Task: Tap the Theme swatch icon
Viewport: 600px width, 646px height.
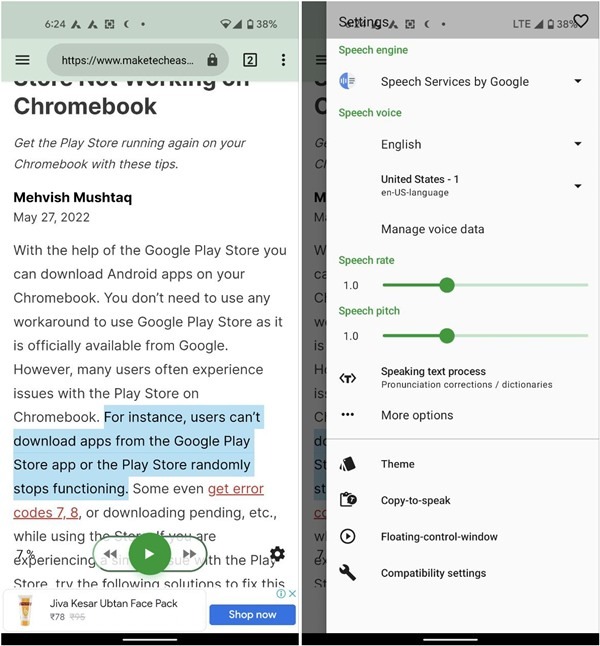Action: pos(347,464)
